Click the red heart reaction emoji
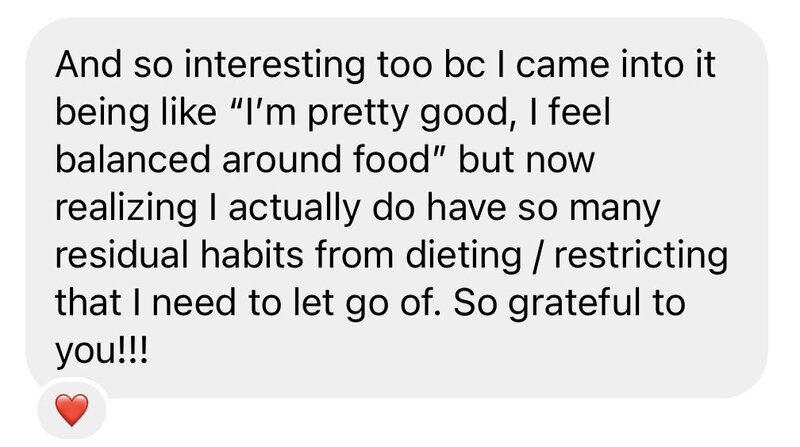This screenshot has width=800, height=447. coord(72,410)
